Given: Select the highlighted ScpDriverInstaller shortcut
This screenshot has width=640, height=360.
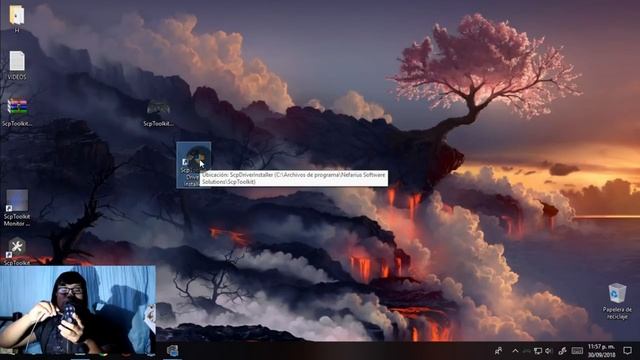Looking at the screenshot, I should point(193,165).
